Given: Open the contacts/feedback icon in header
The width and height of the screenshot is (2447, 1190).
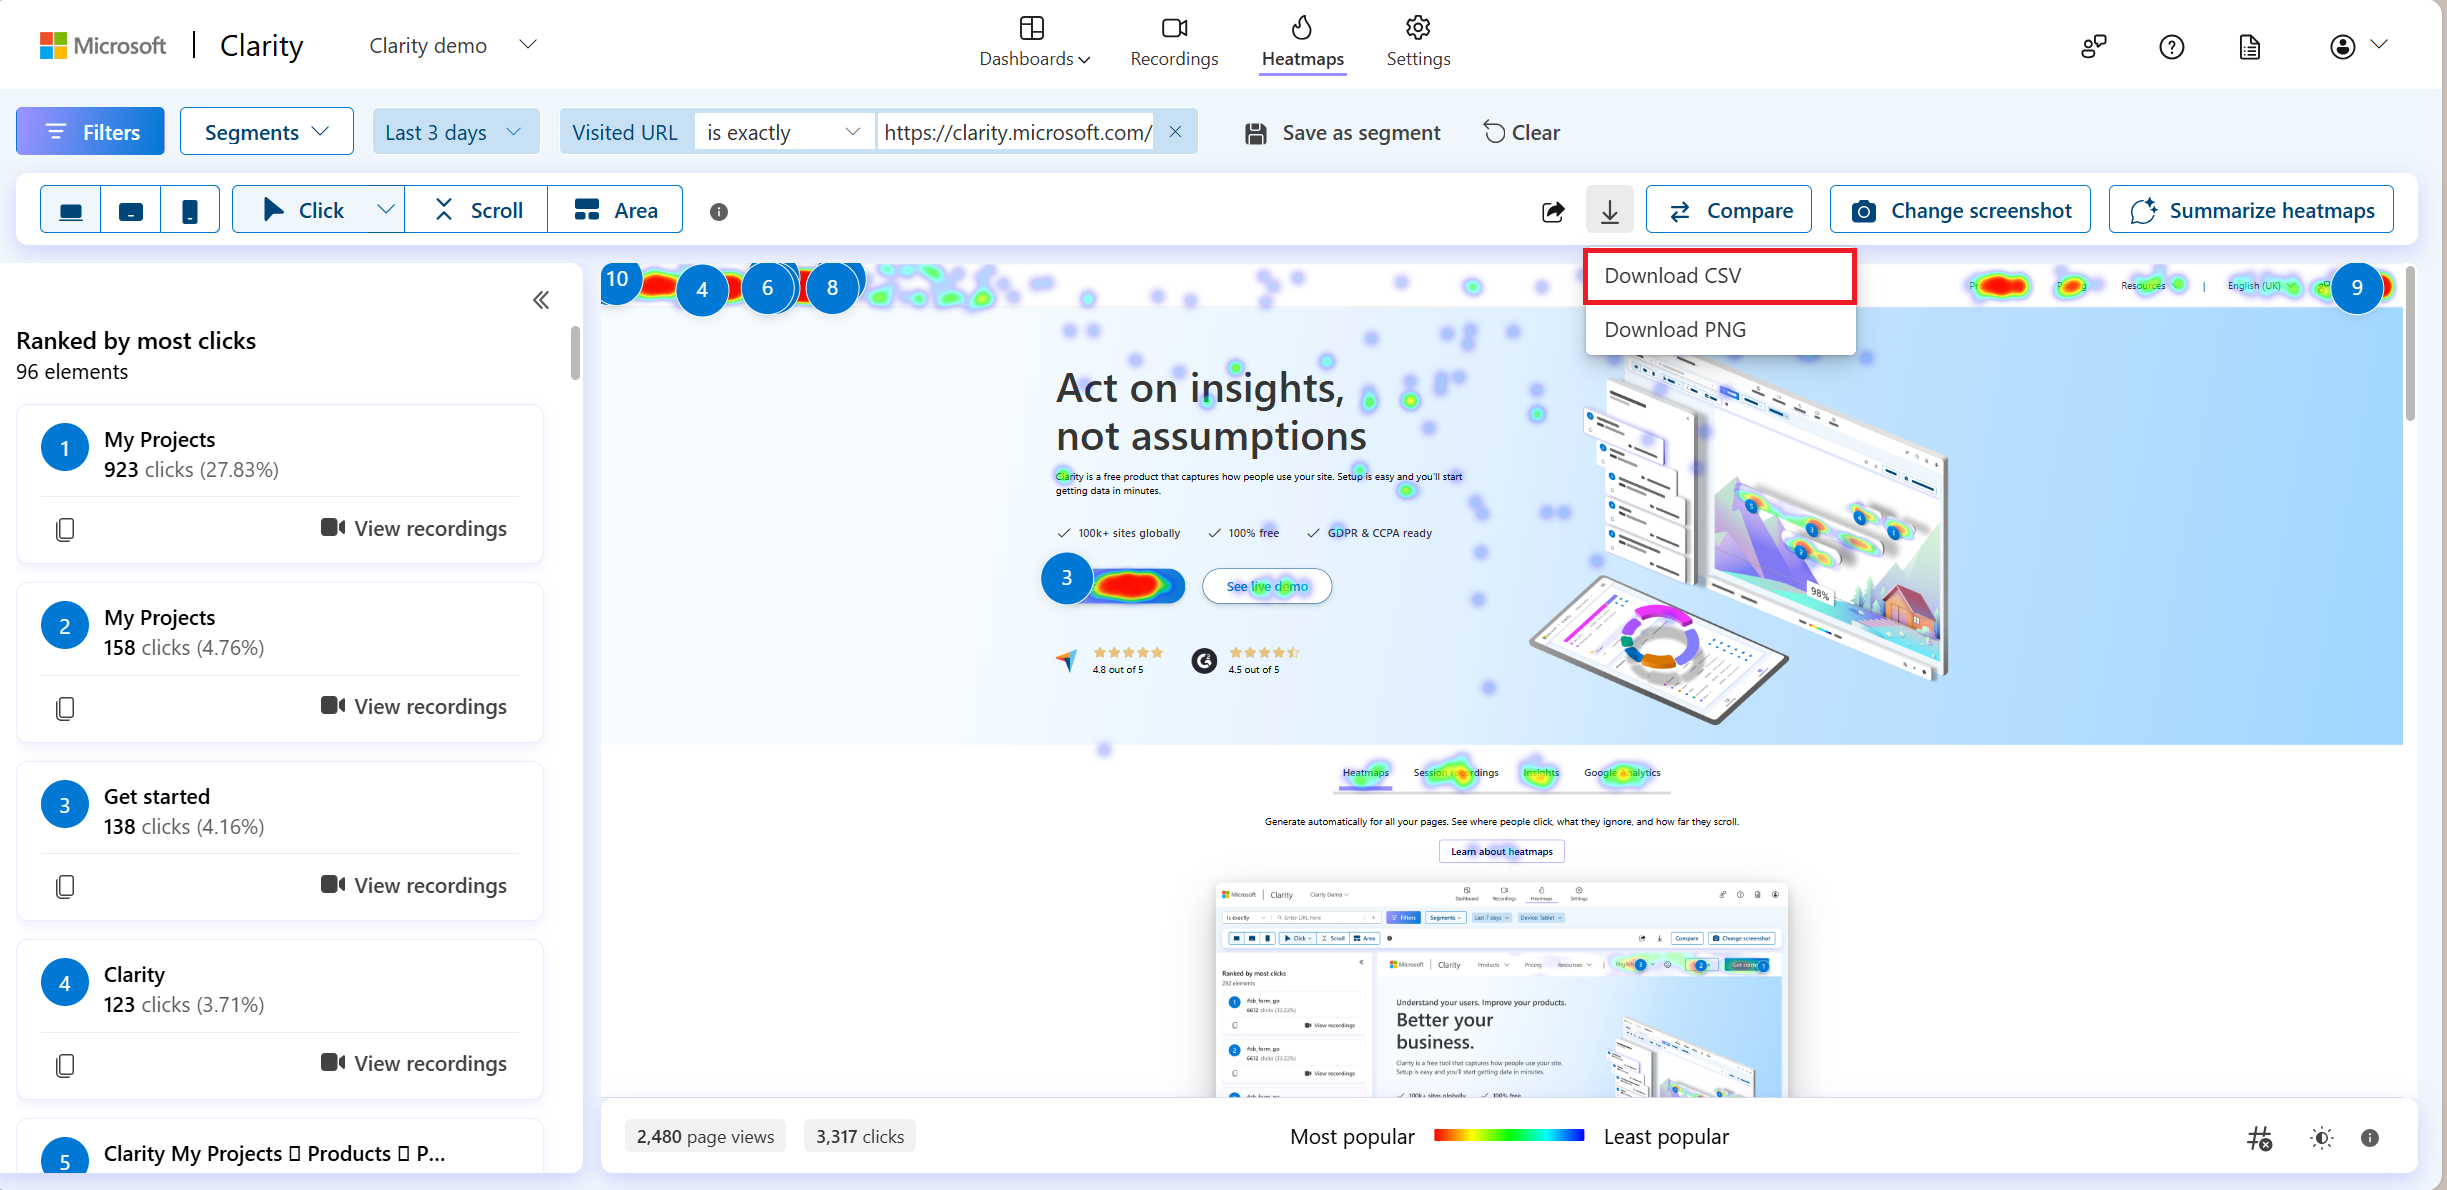Looking at the screenshot, I should (x=2093, y=46).
